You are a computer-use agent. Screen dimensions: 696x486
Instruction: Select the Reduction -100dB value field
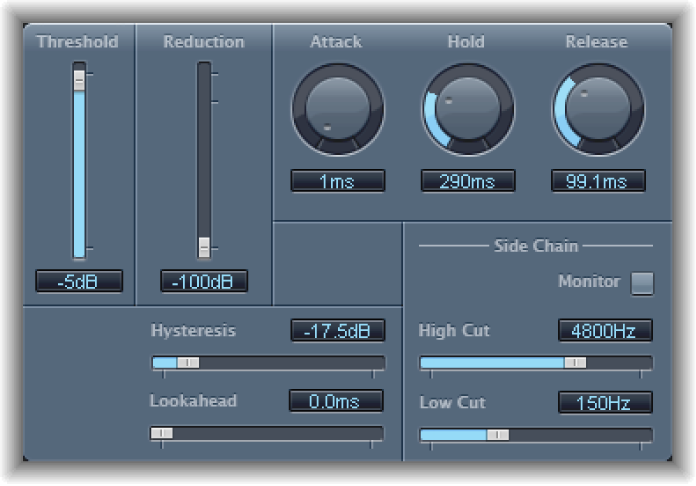(x=204, y=281)
